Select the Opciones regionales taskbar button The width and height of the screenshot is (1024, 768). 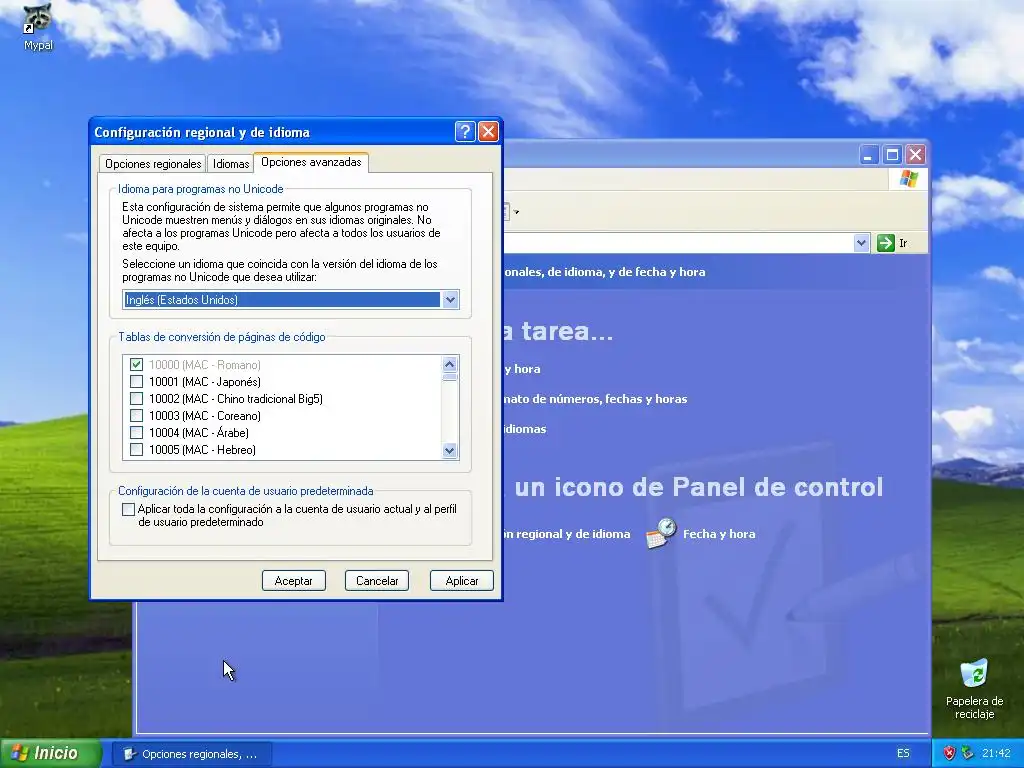pos(191,754)
